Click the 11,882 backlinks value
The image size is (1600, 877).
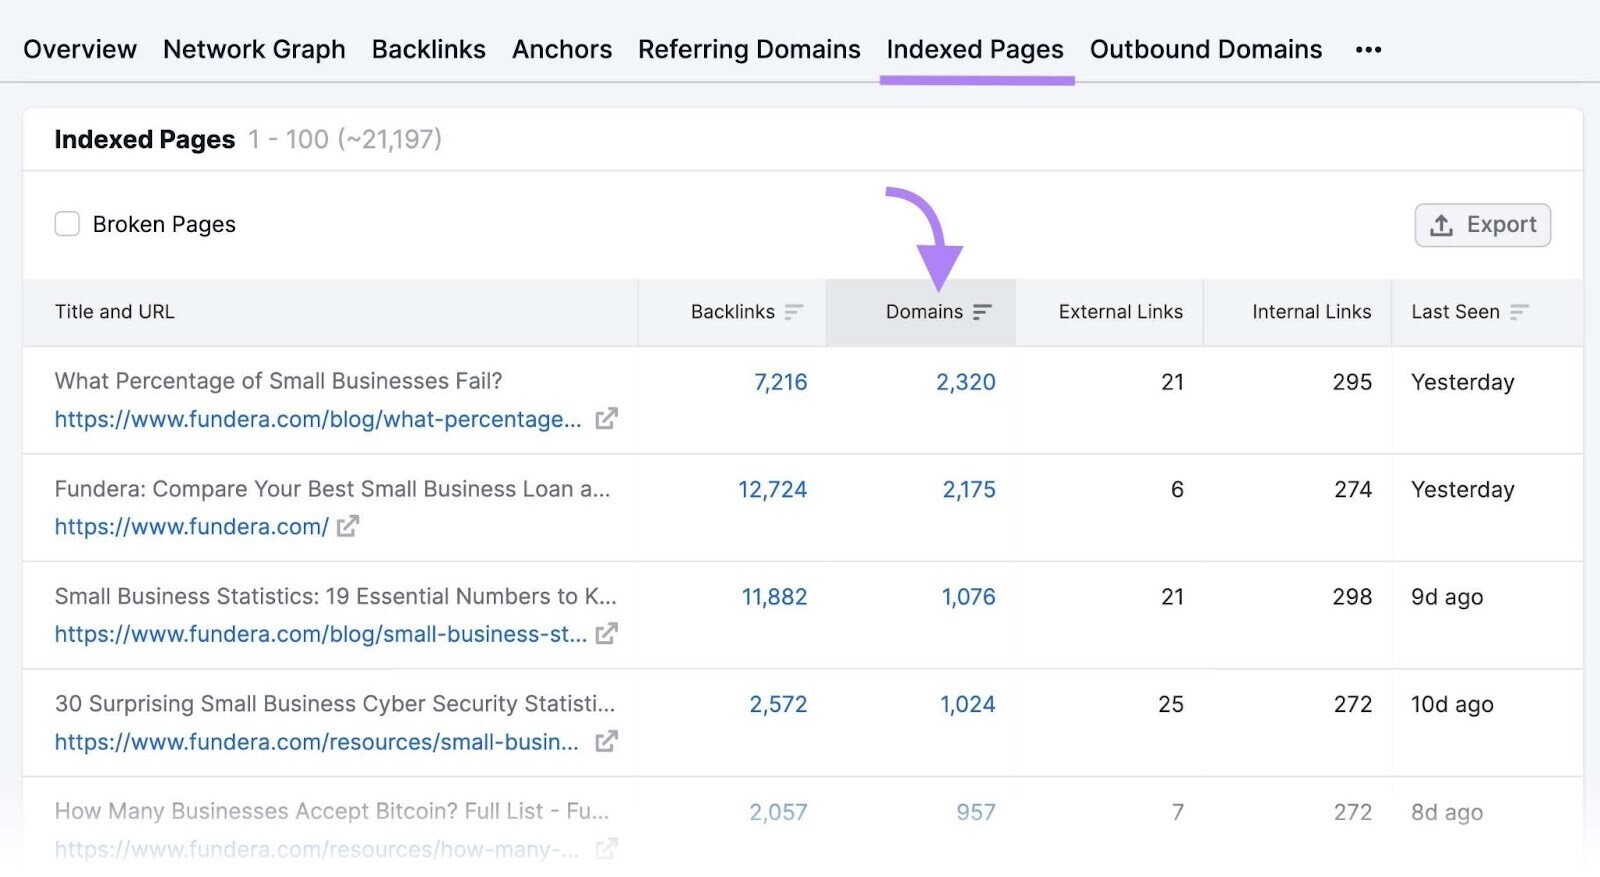pos(774,597)
